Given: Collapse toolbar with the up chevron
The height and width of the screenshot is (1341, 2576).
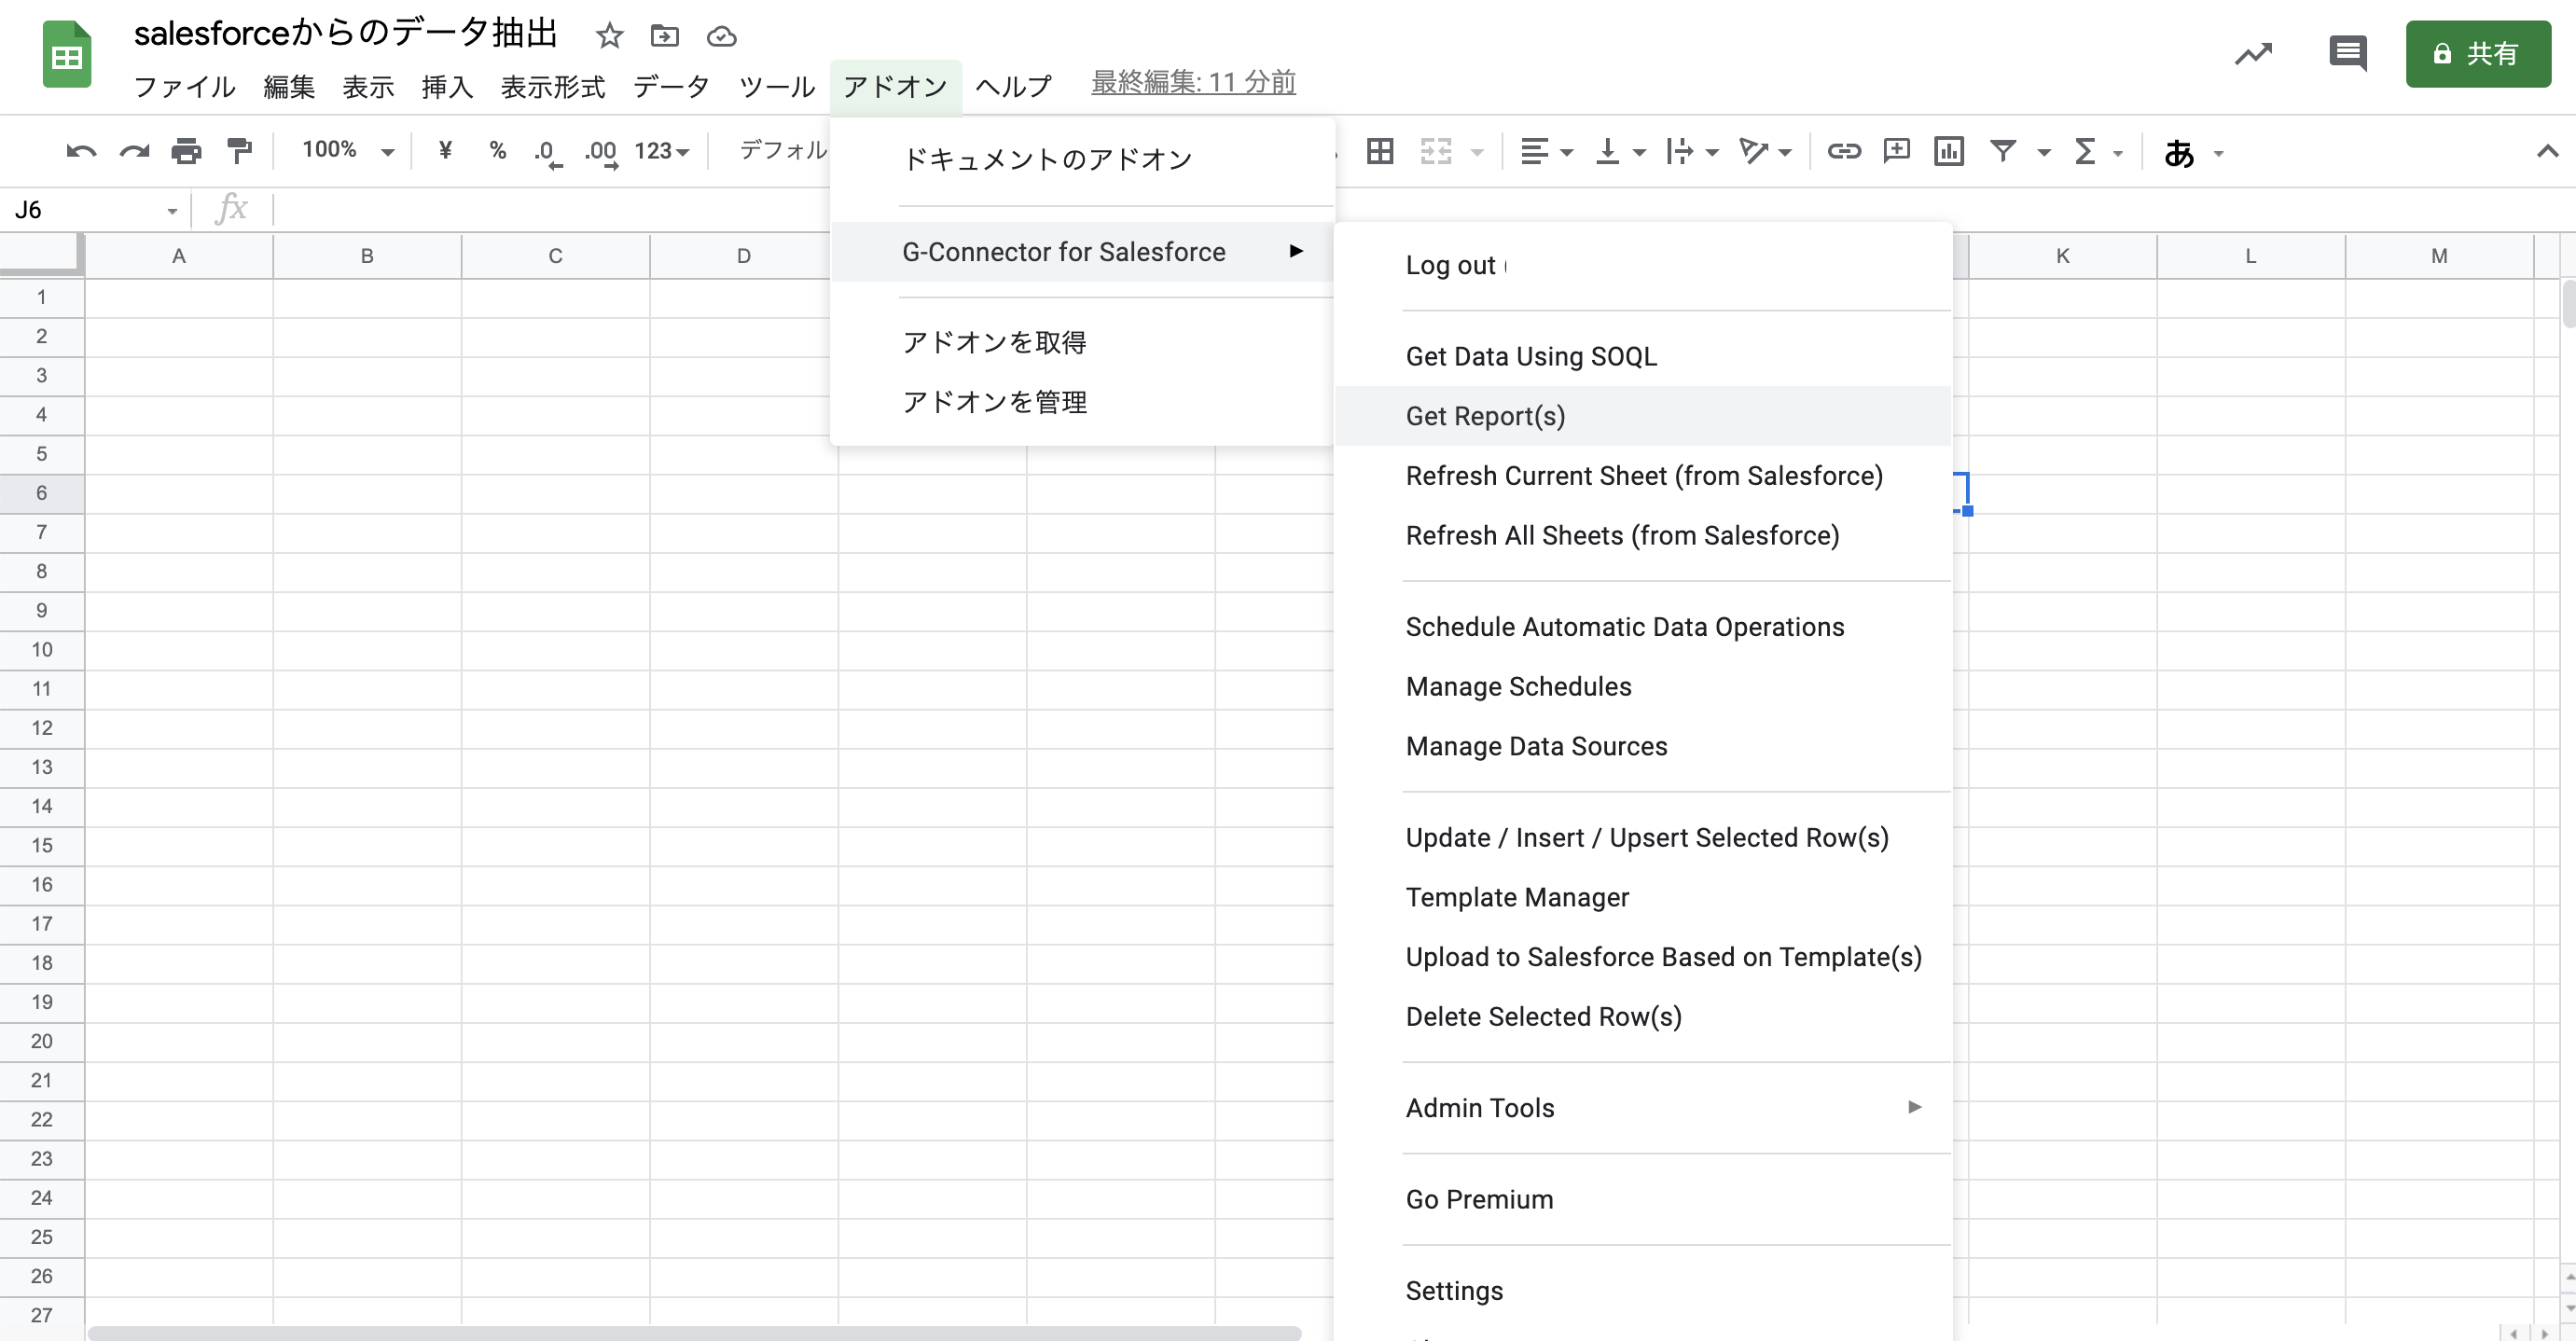Looking at the screenshot, I should point(2547,152).
